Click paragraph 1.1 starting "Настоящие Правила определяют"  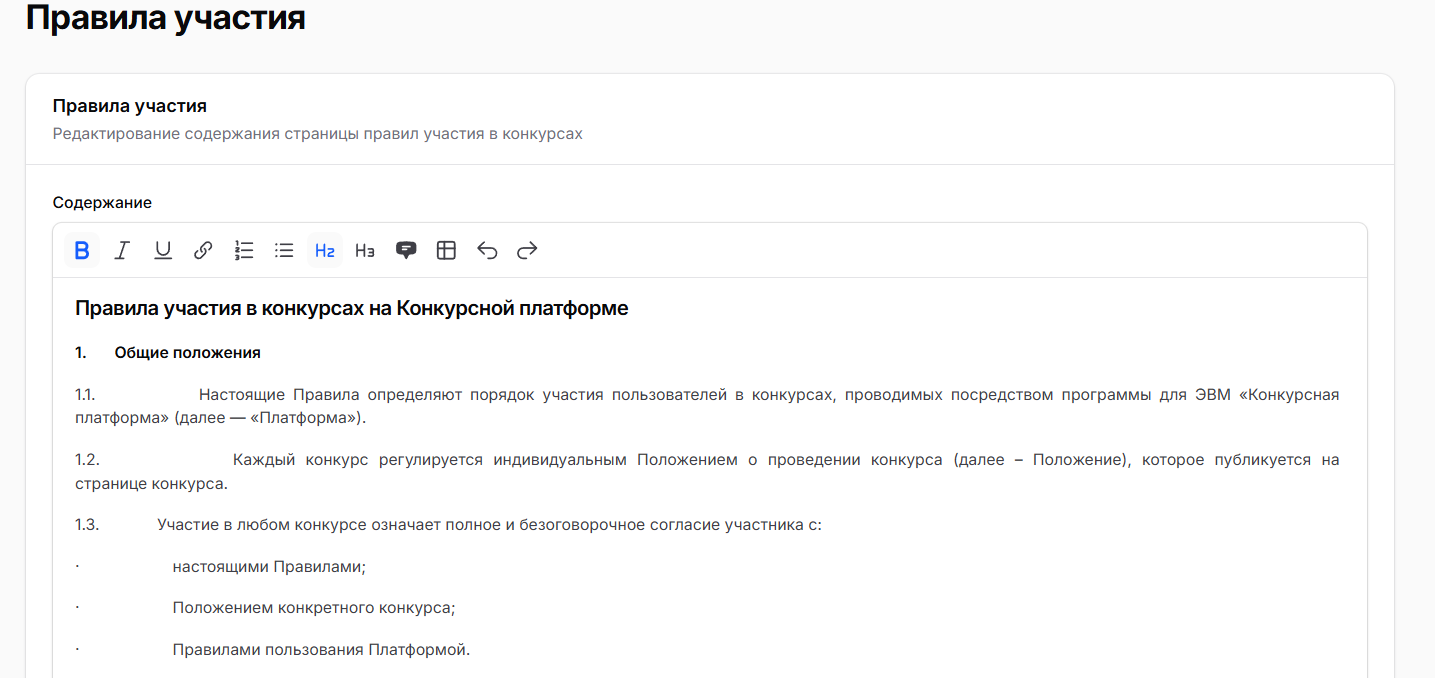tap(707, 406)
